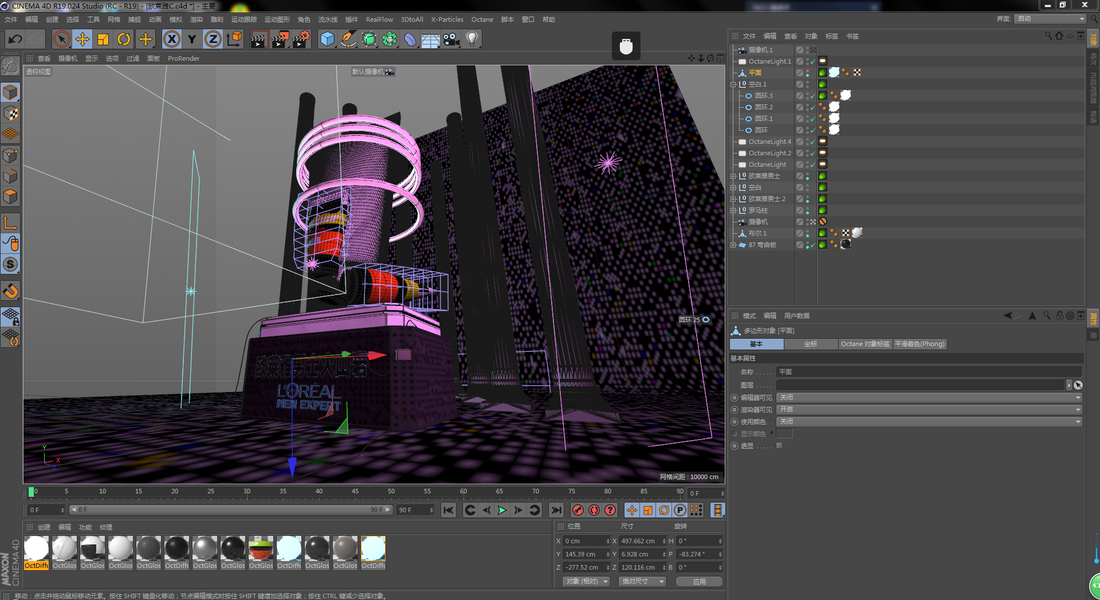Open the X-Particles menu
The height and width of the screenshot is (600, 1100).
(x=447, y=20)
